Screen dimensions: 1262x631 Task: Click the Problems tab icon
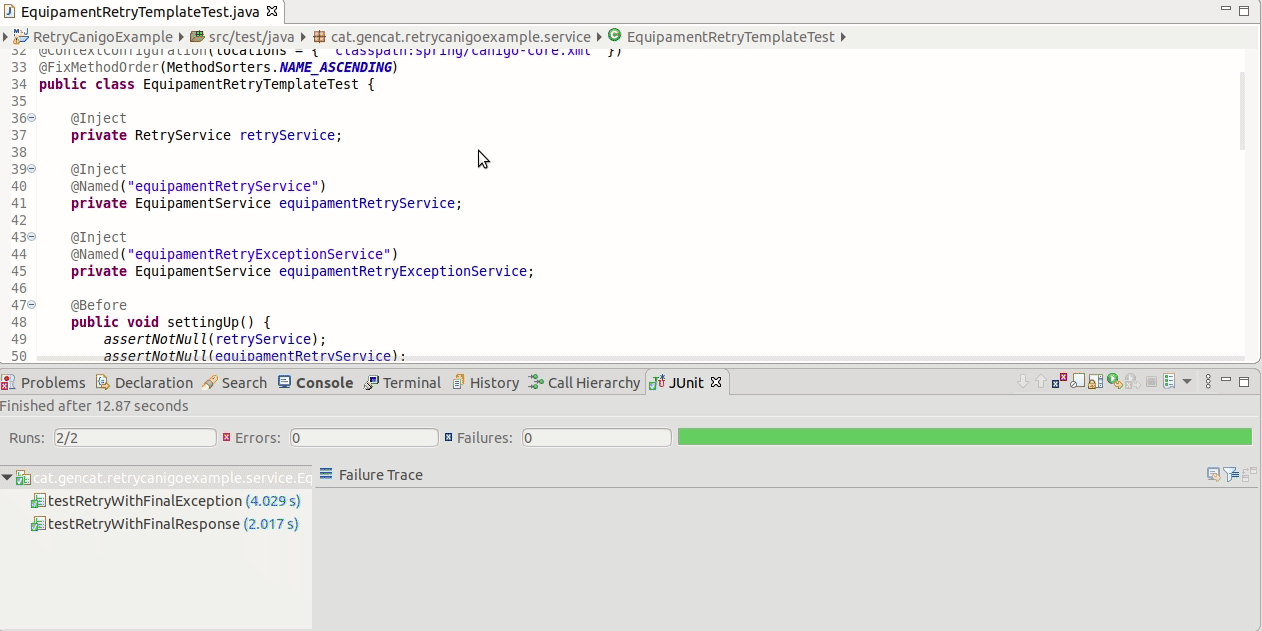click(8, 383)
